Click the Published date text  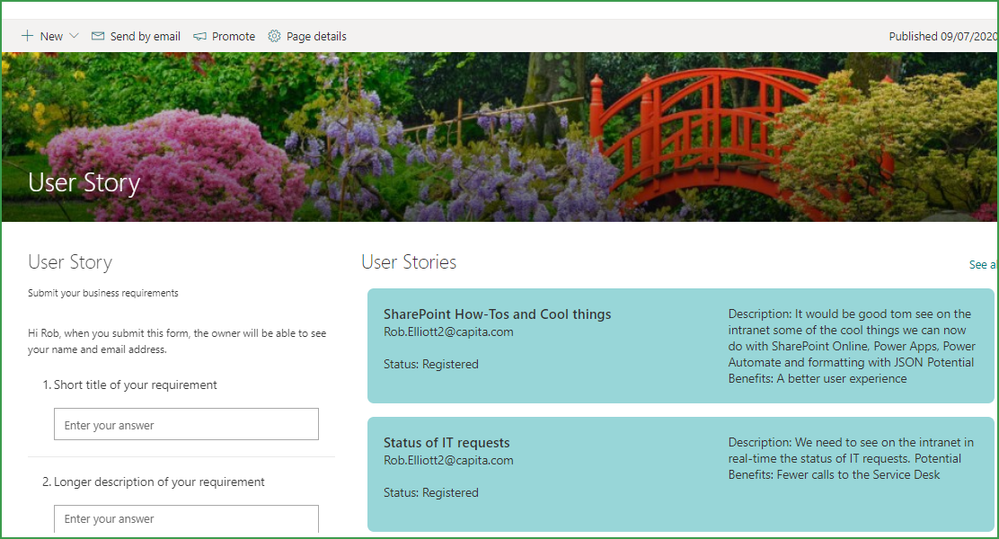[943, 36]
